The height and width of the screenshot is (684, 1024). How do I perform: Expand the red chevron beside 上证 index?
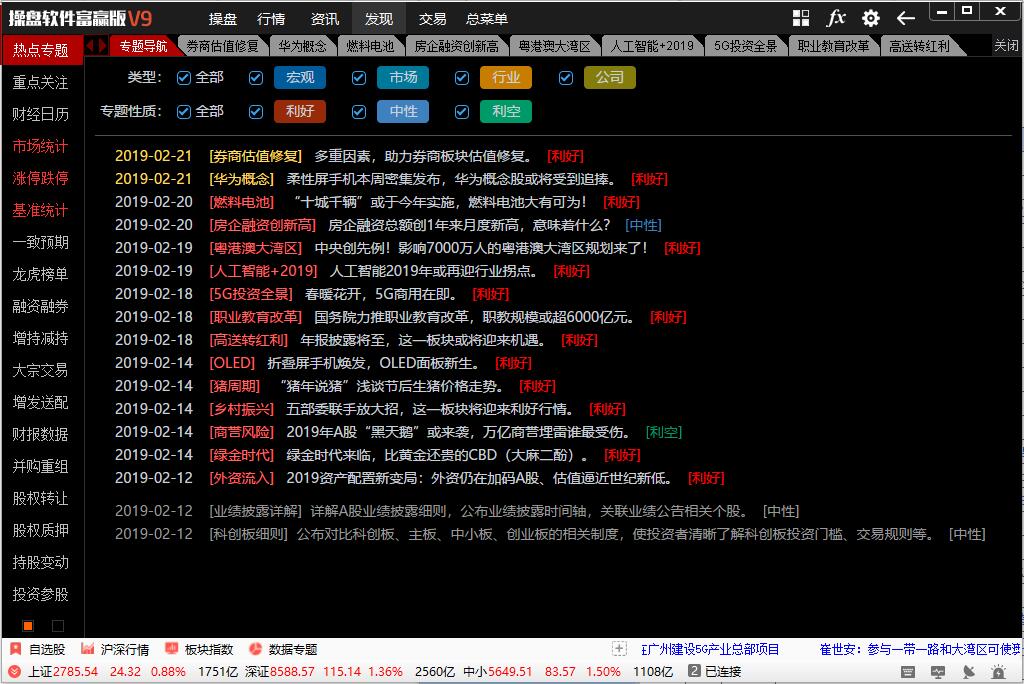(x=14, y=672)
